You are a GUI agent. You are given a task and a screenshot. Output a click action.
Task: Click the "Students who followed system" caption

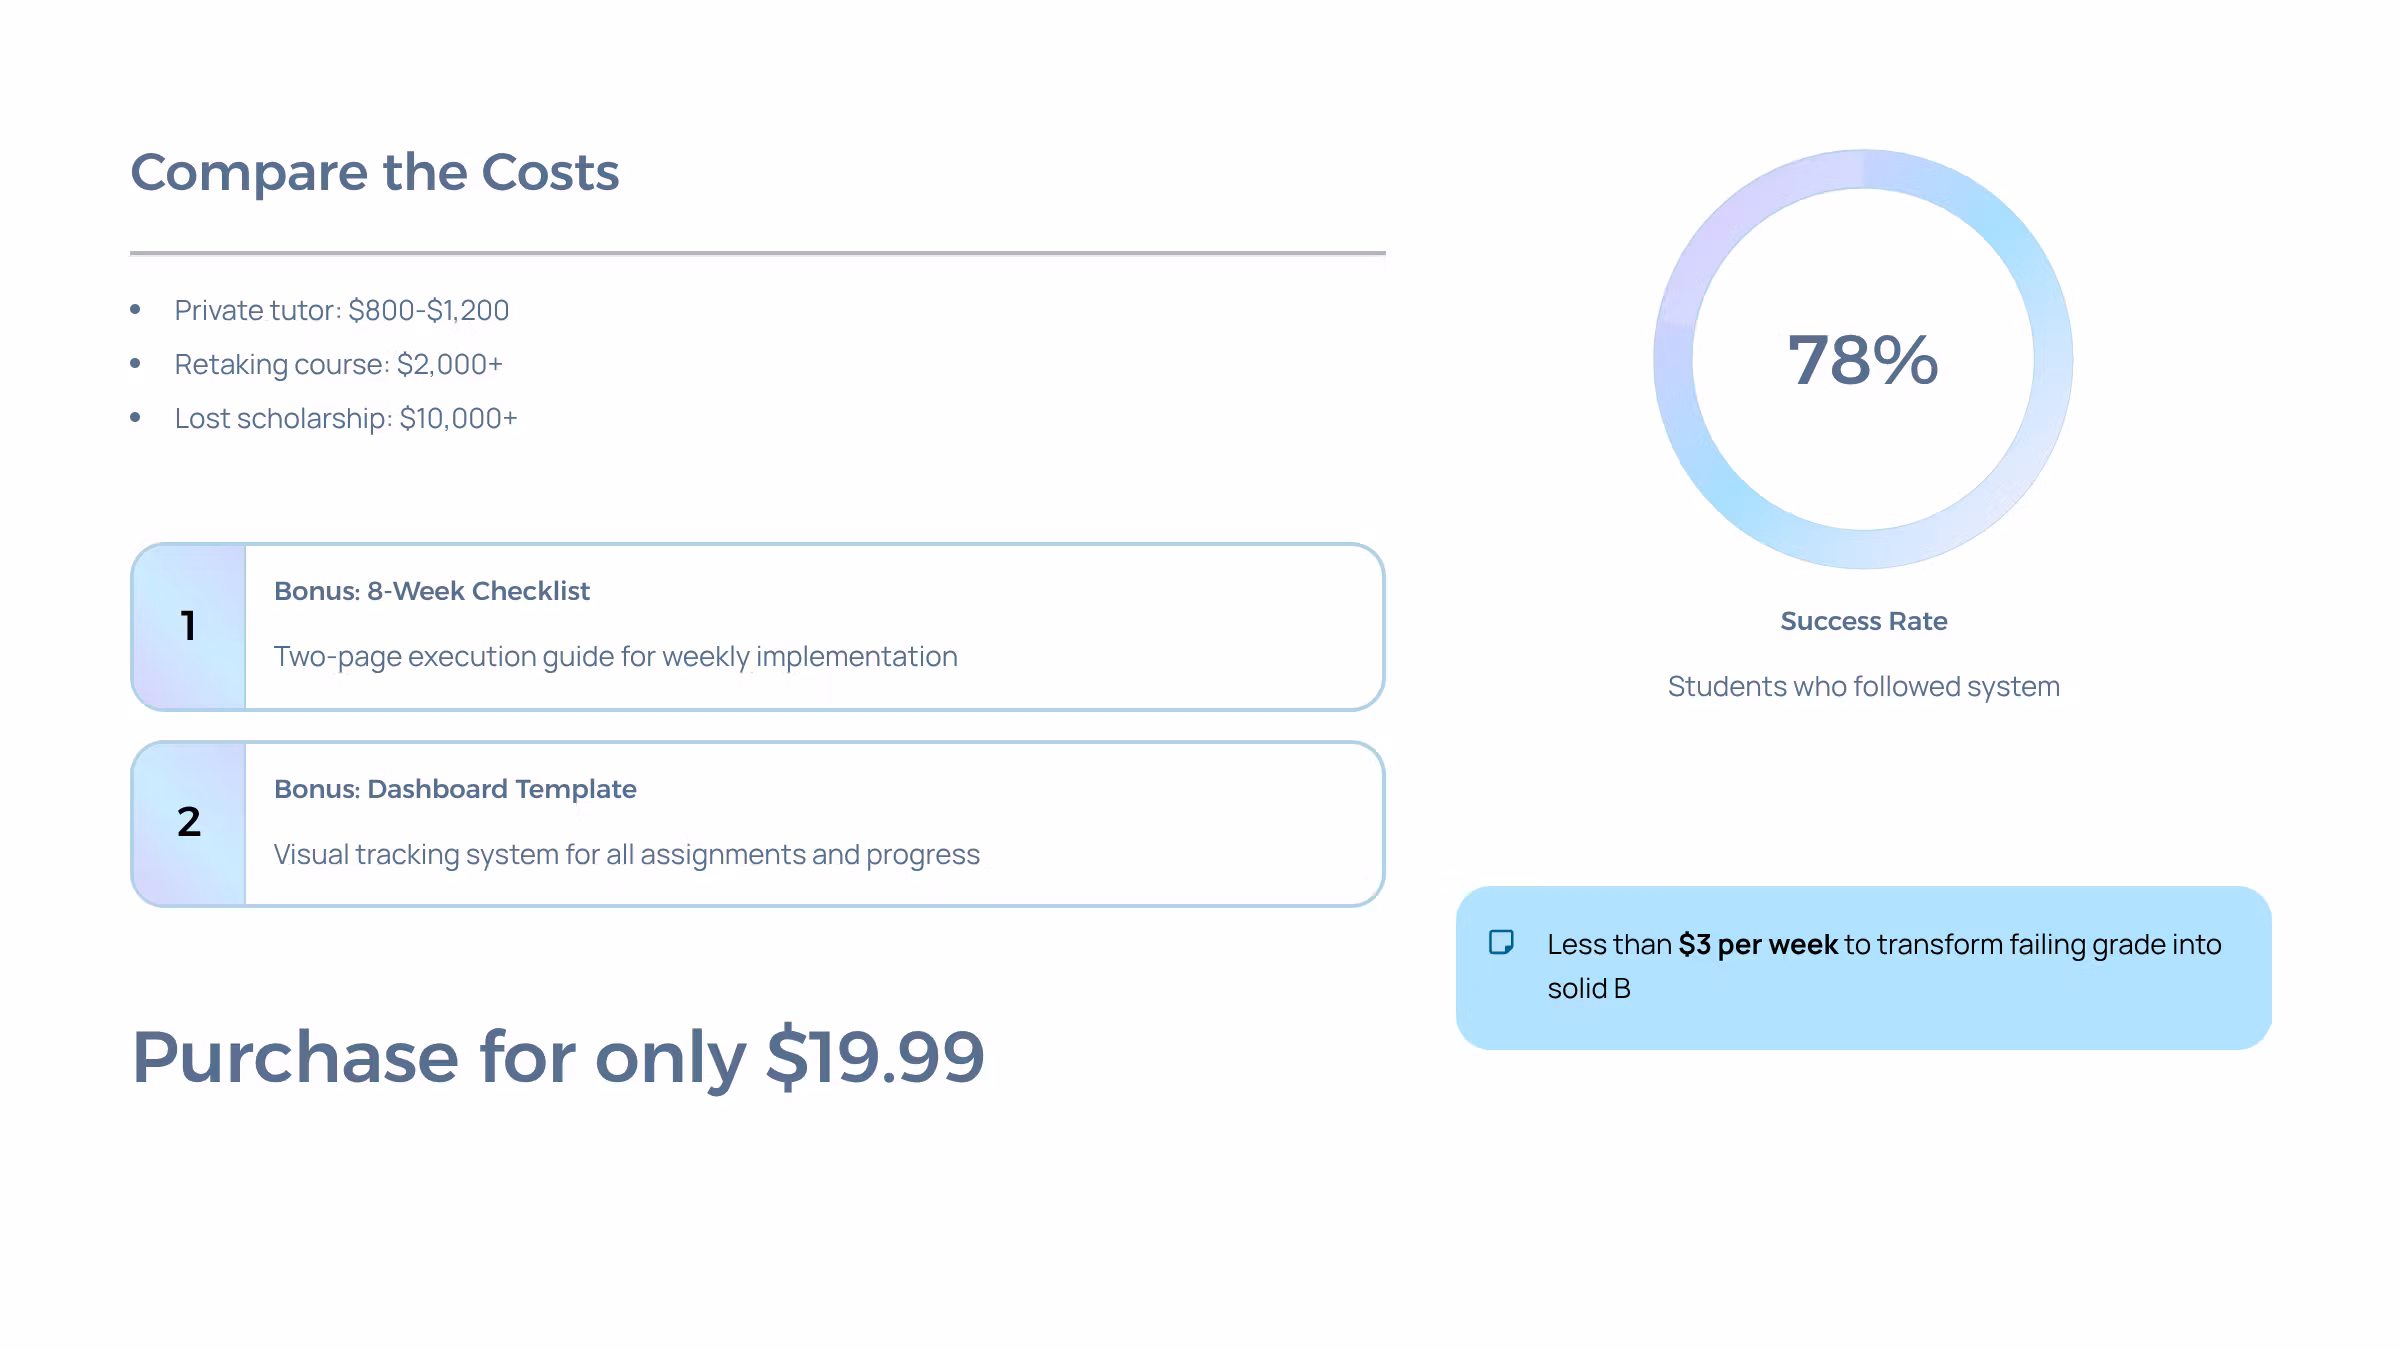click(1863, 686)
